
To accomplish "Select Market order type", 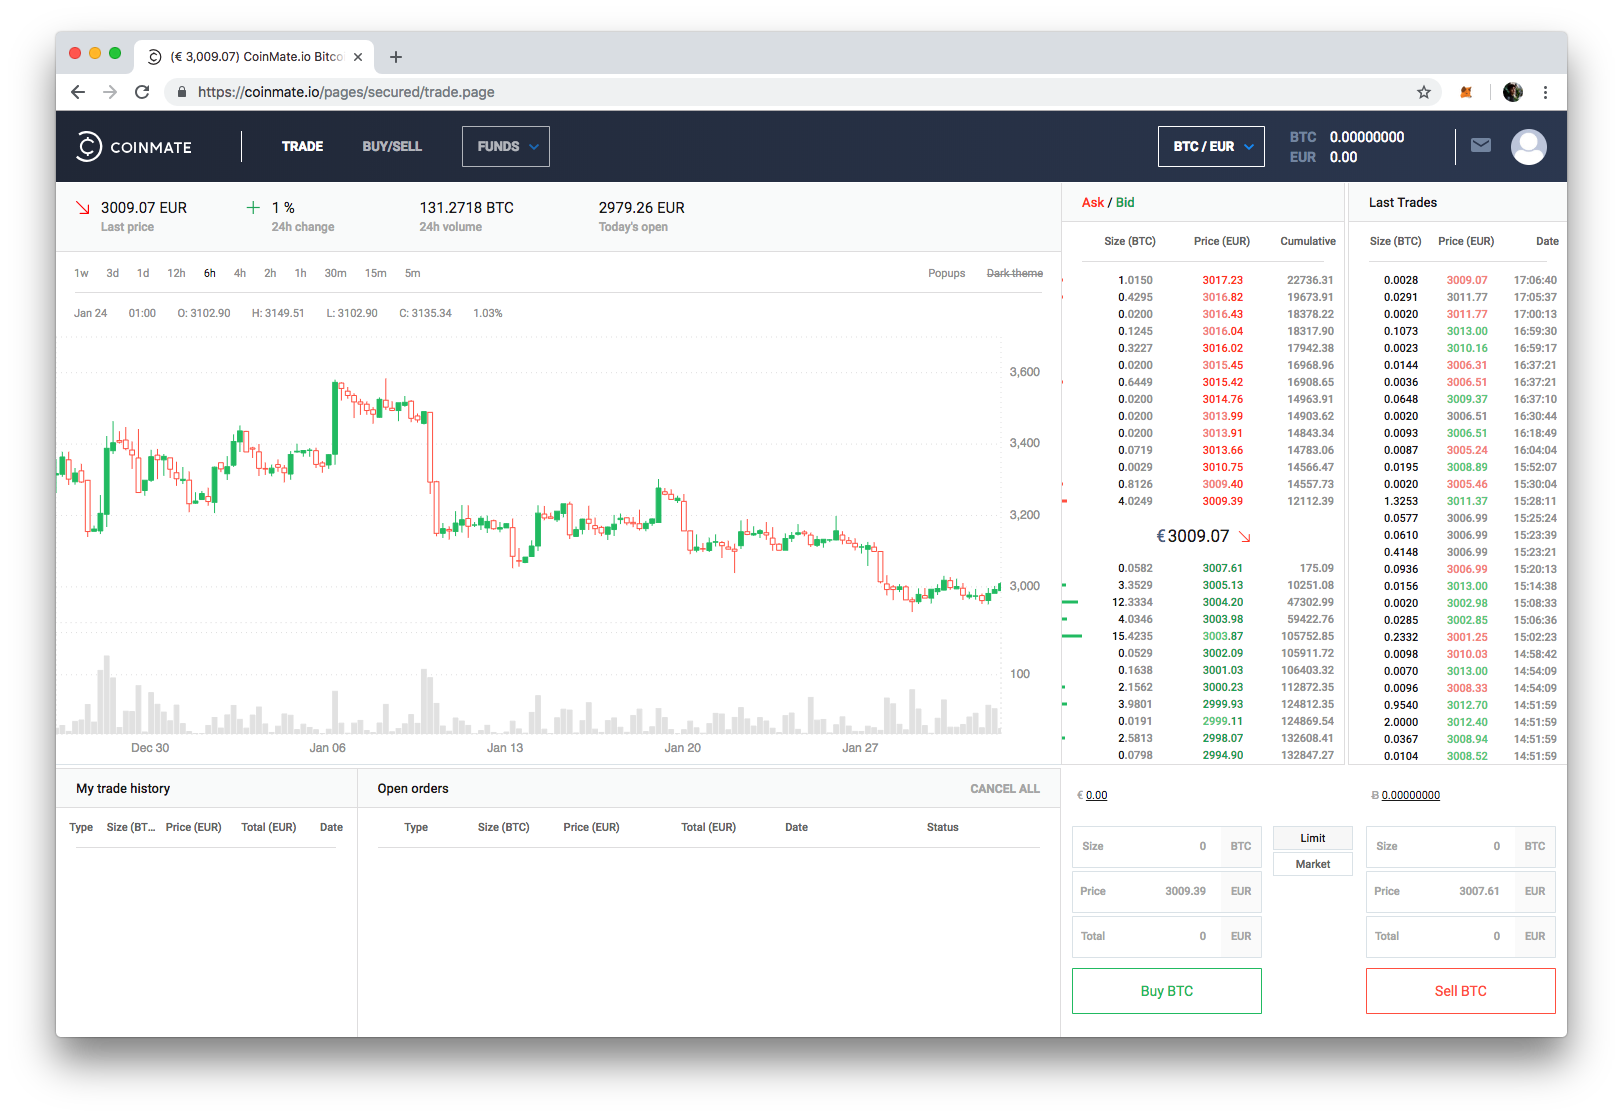I will 1313,864.
